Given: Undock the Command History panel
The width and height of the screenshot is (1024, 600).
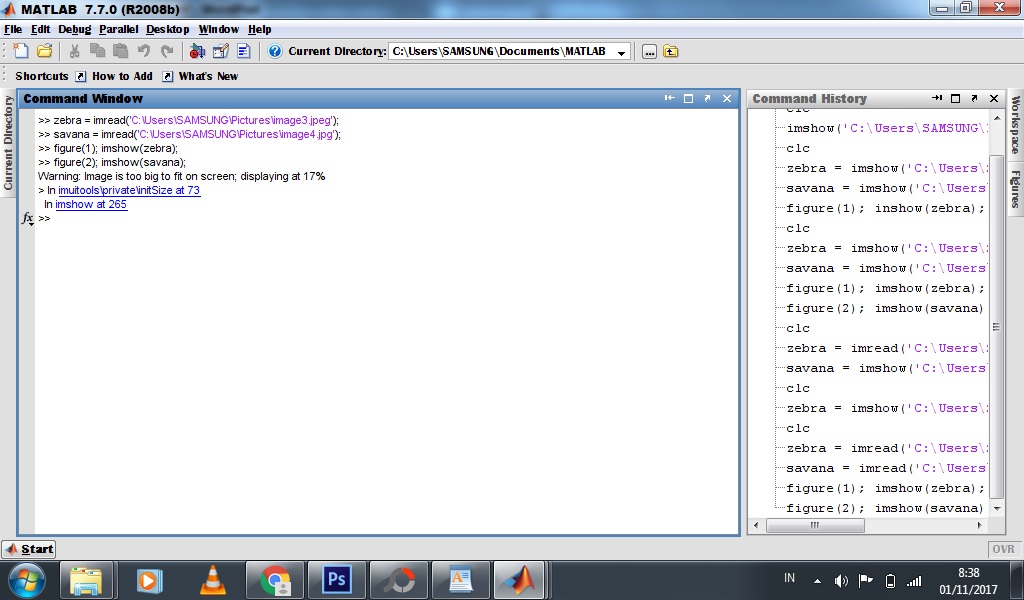Looking at the screenshot, I should (974, 98).
